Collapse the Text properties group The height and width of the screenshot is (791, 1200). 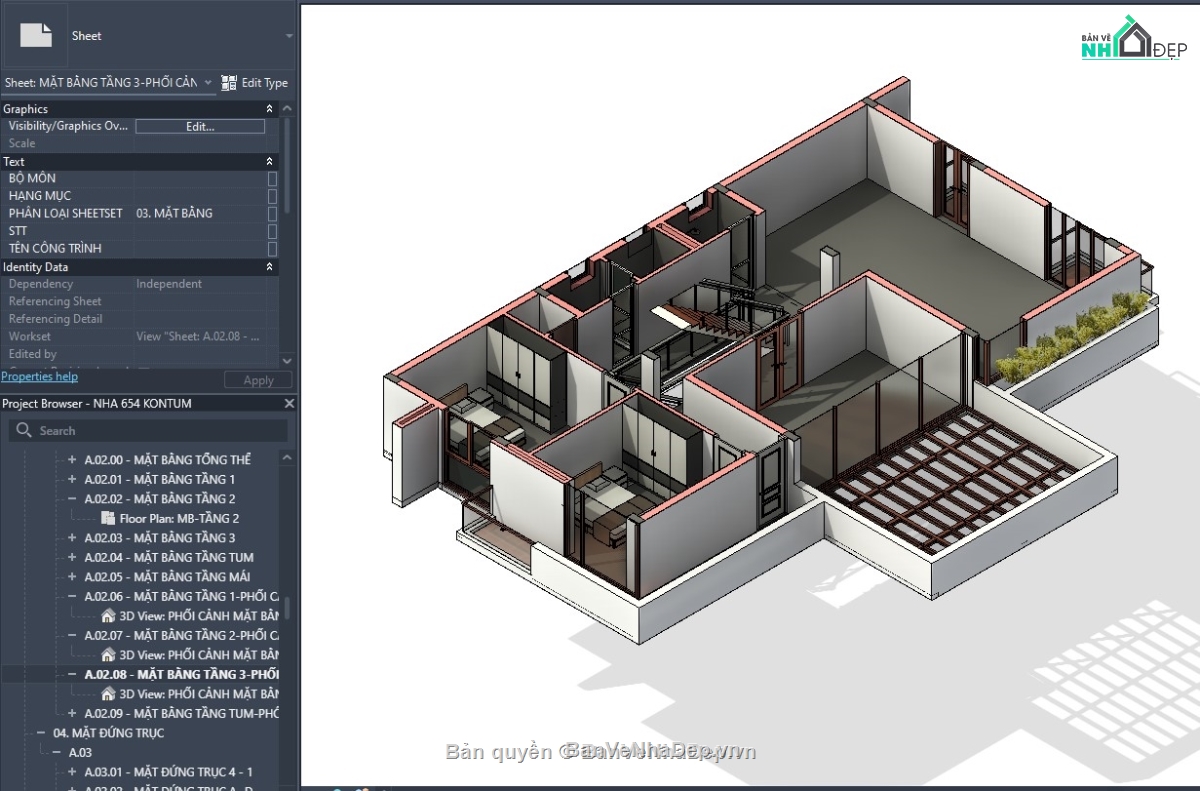pos(269,161)
